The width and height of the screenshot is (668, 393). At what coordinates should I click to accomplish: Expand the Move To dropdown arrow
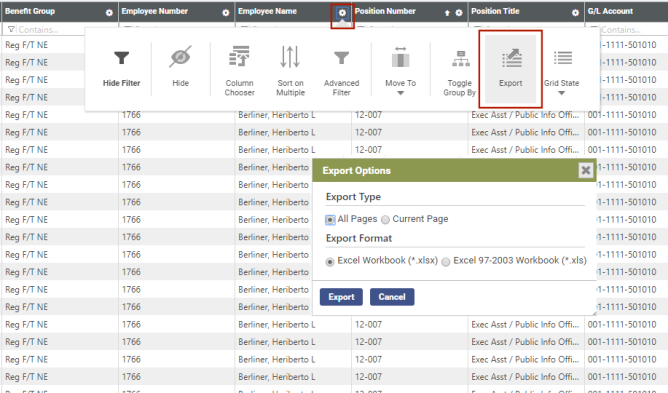coord(400,93)
